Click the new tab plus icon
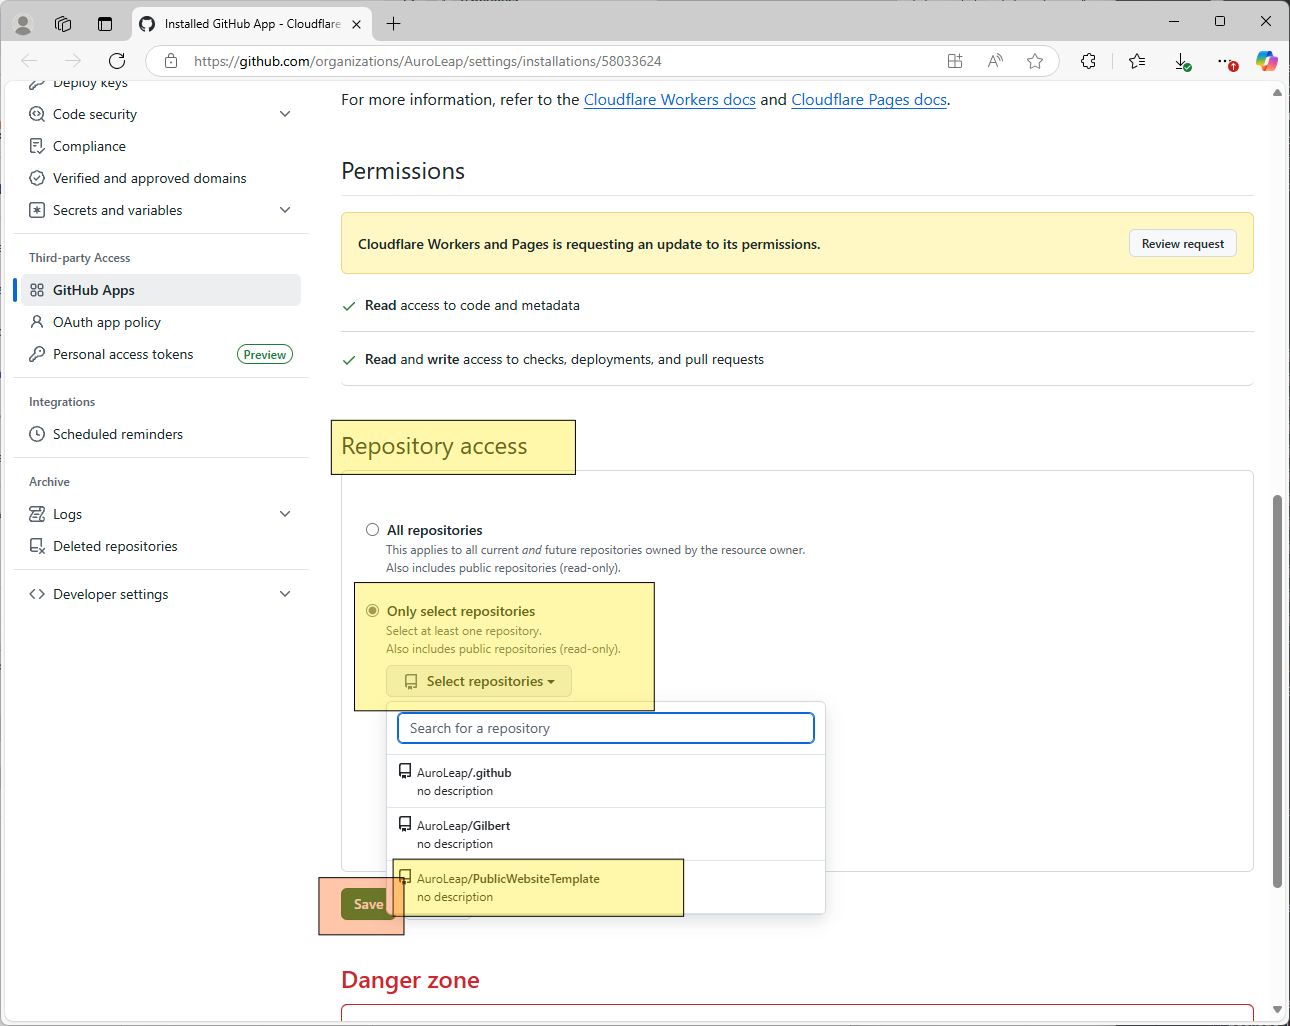 tap(394, 24)
